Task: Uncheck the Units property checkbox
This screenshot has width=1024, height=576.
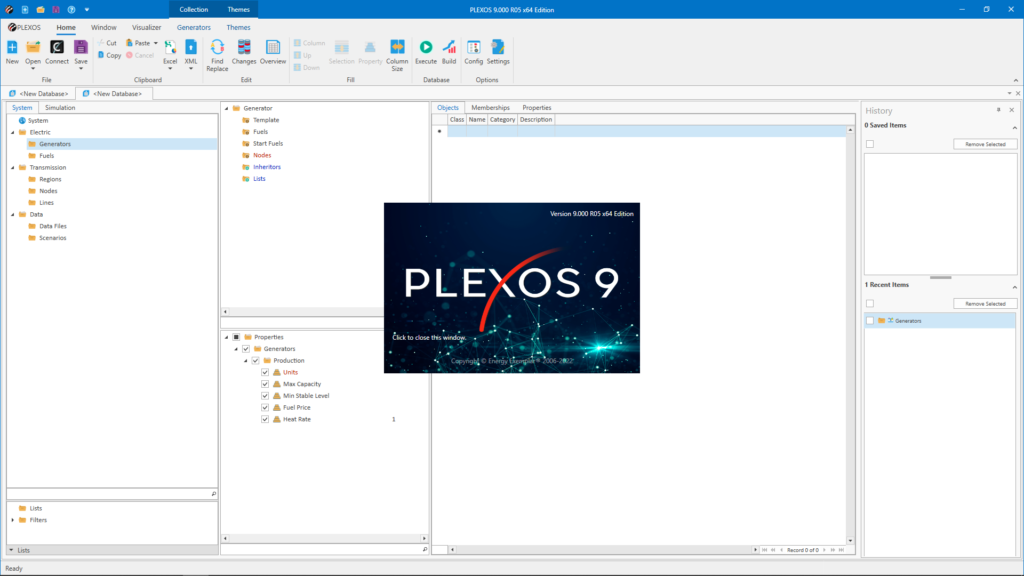Action: (x=265, y=372)
